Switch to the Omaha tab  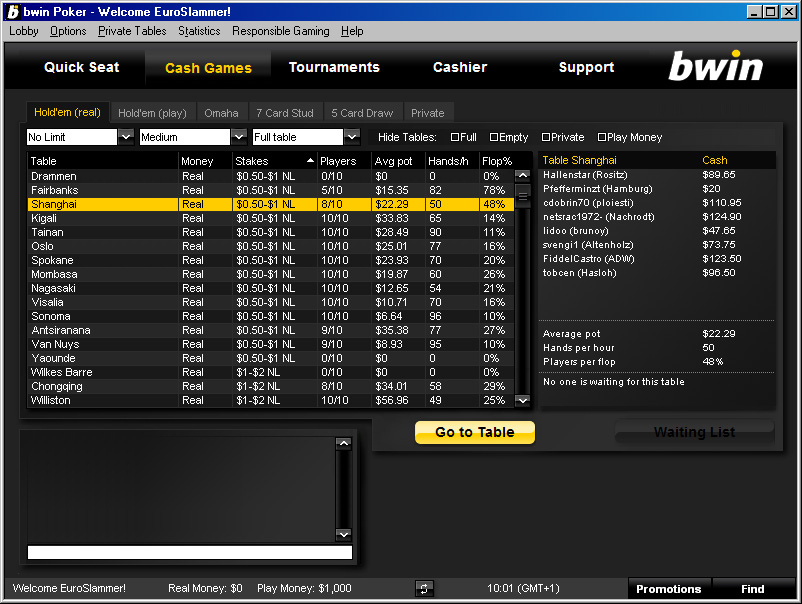click(x=221, y=113)
